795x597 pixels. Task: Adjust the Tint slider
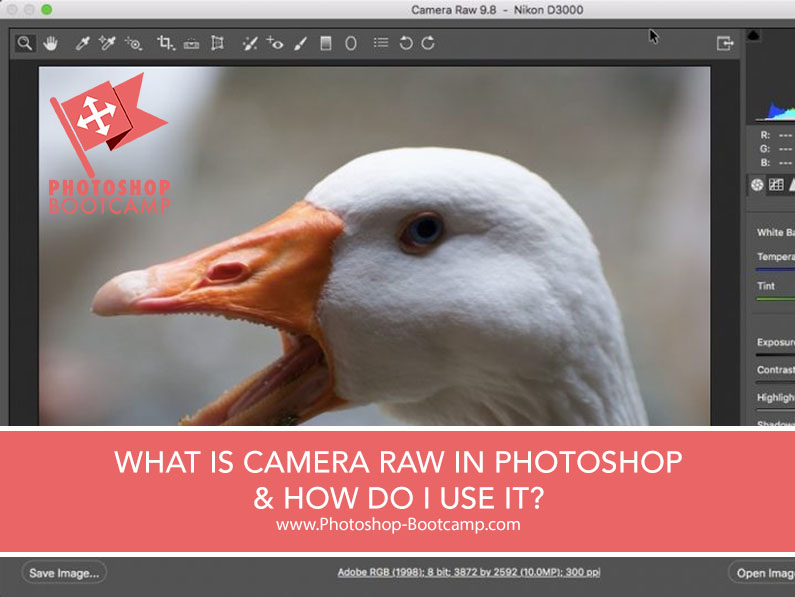pyautogui.click(x=775, y=299)
